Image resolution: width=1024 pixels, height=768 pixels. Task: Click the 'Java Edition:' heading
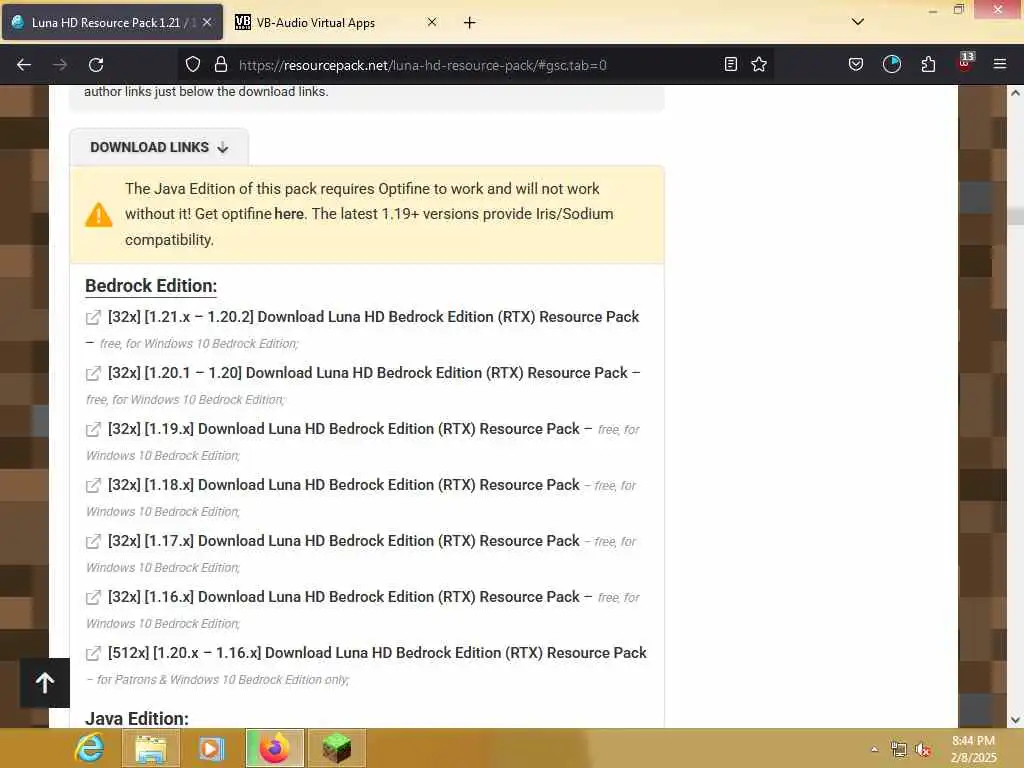(136, 718)
